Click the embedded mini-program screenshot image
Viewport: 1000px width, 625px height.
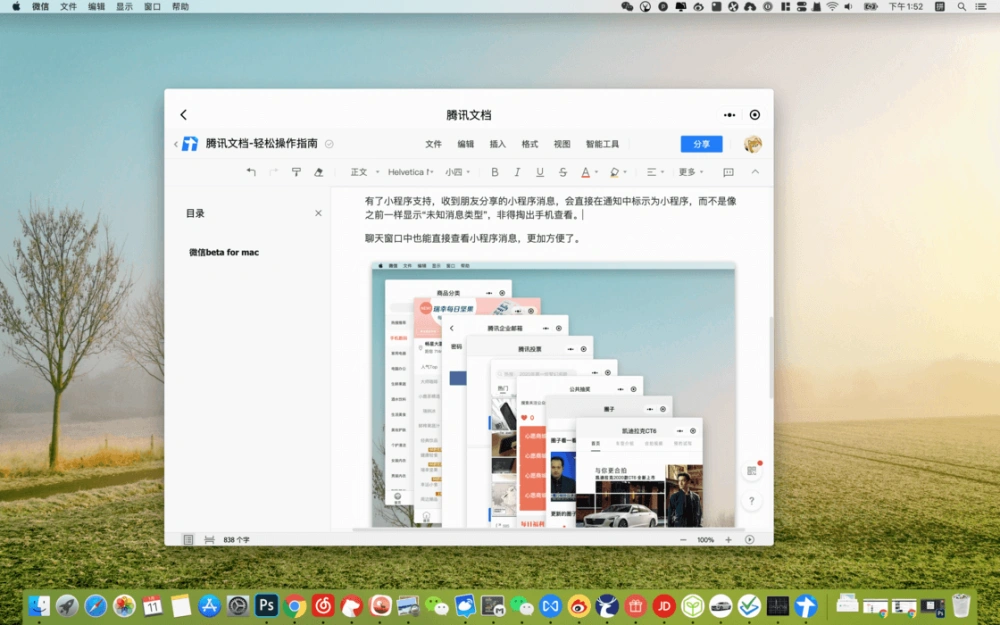(554, 394)
